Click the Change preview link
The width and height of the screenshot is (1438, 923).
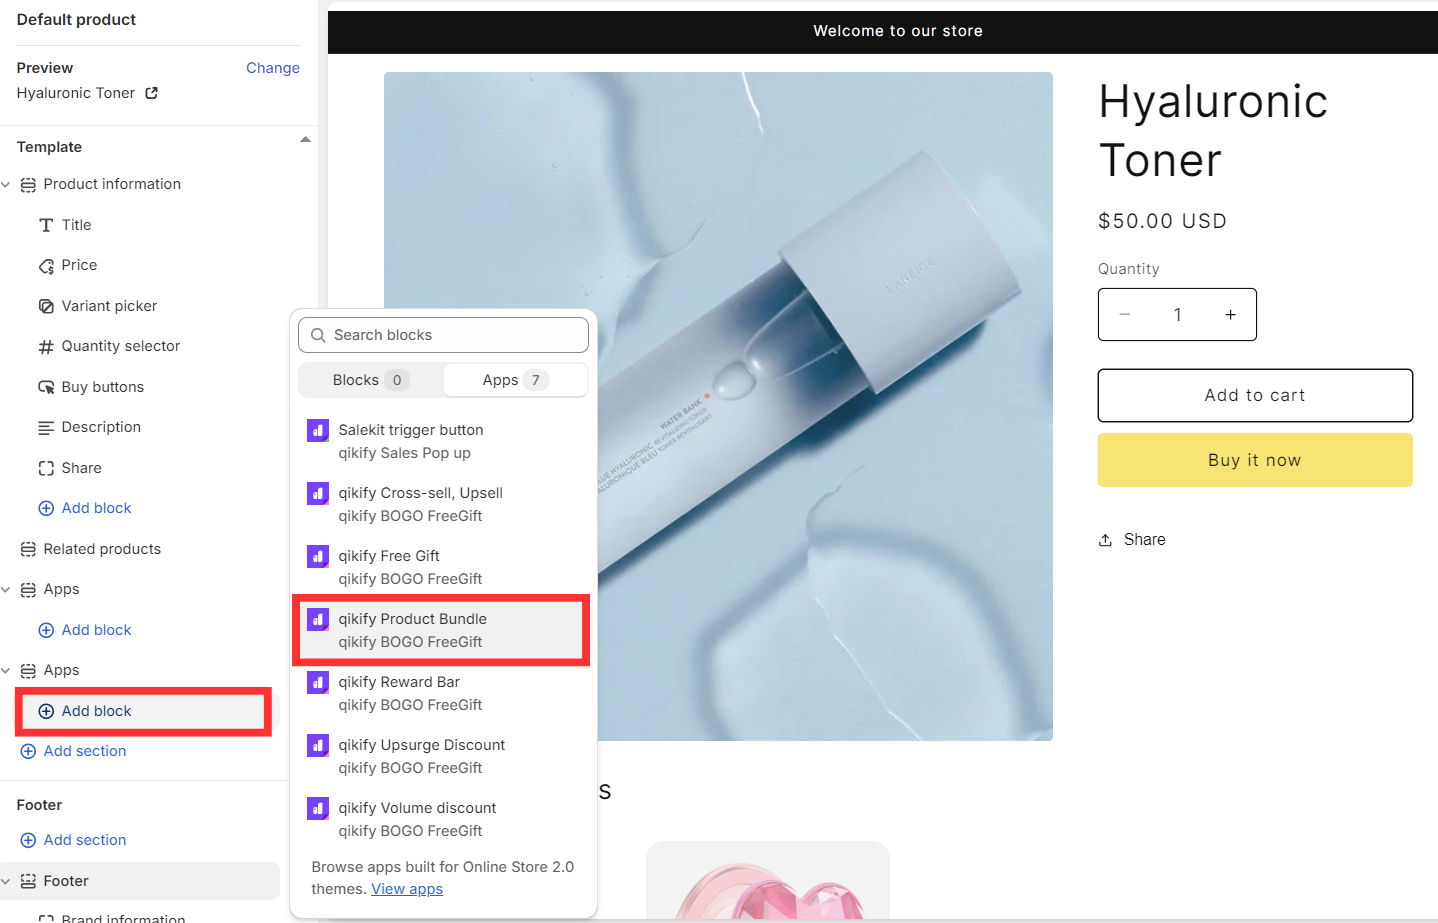(x=273, y=68)
